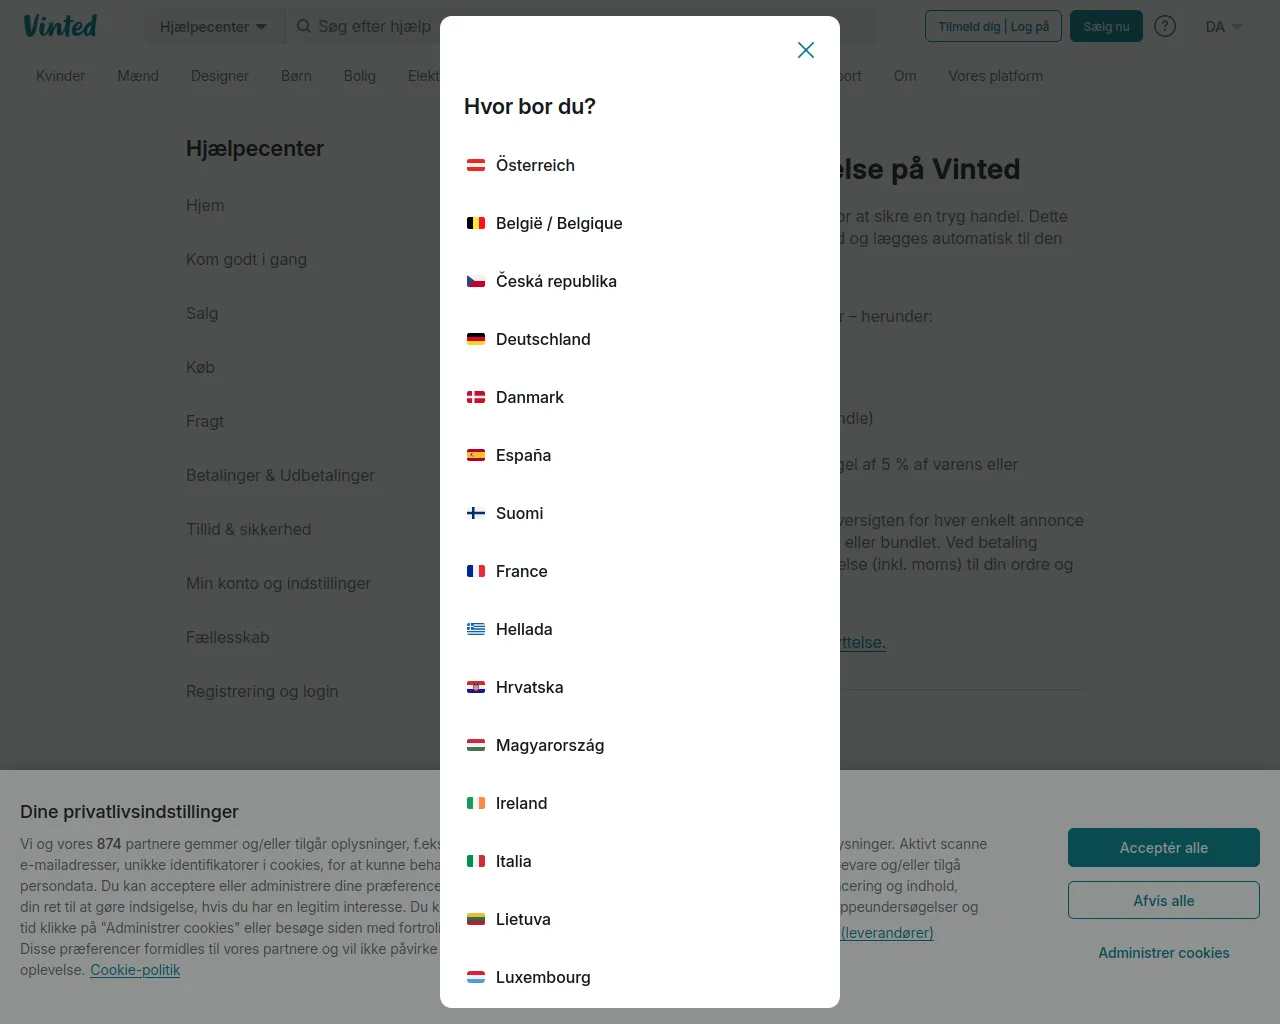1280x1024 pixels.
Task: Click the Danish flag icon
Action: click(x=476, y=397)
